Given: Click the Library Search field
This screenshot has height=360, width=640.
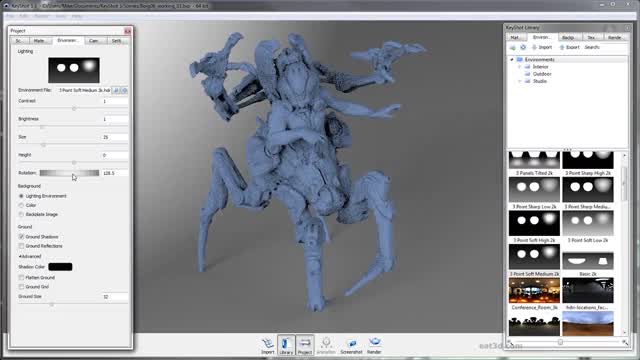Looking at the screenshot, I should (614, 48).
